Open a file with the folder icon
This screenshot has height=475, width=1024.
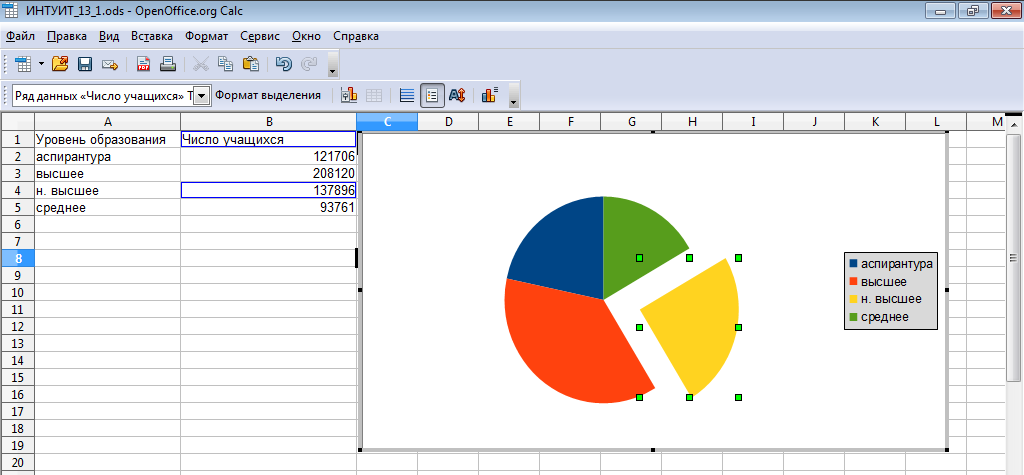click(x=60, y=64)
